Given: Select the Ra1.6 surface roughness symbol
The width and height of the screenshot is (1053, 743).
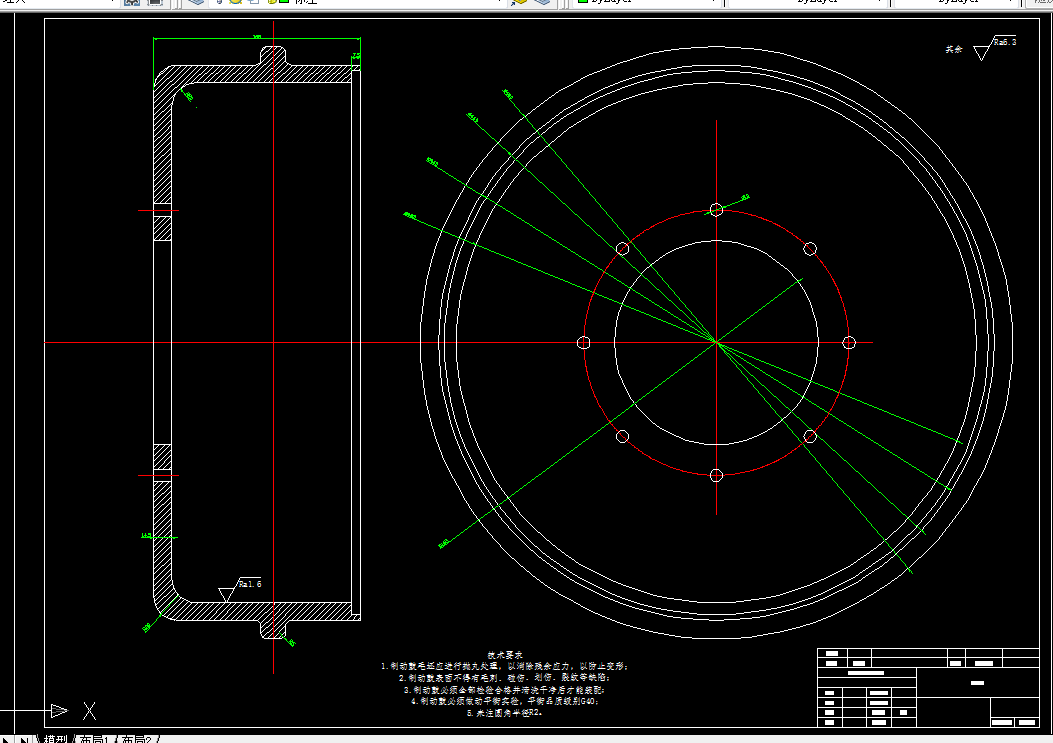Looking at the screenshot, I should 240,589.
